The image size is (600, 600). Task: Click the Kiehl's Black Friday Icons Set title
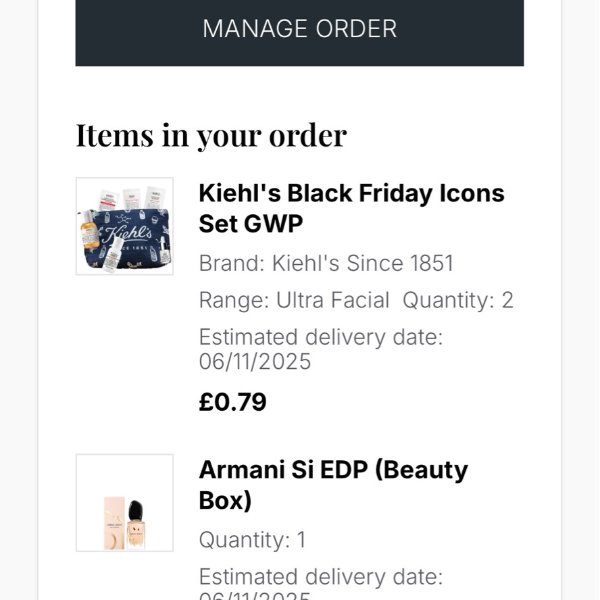pos(351,194)
